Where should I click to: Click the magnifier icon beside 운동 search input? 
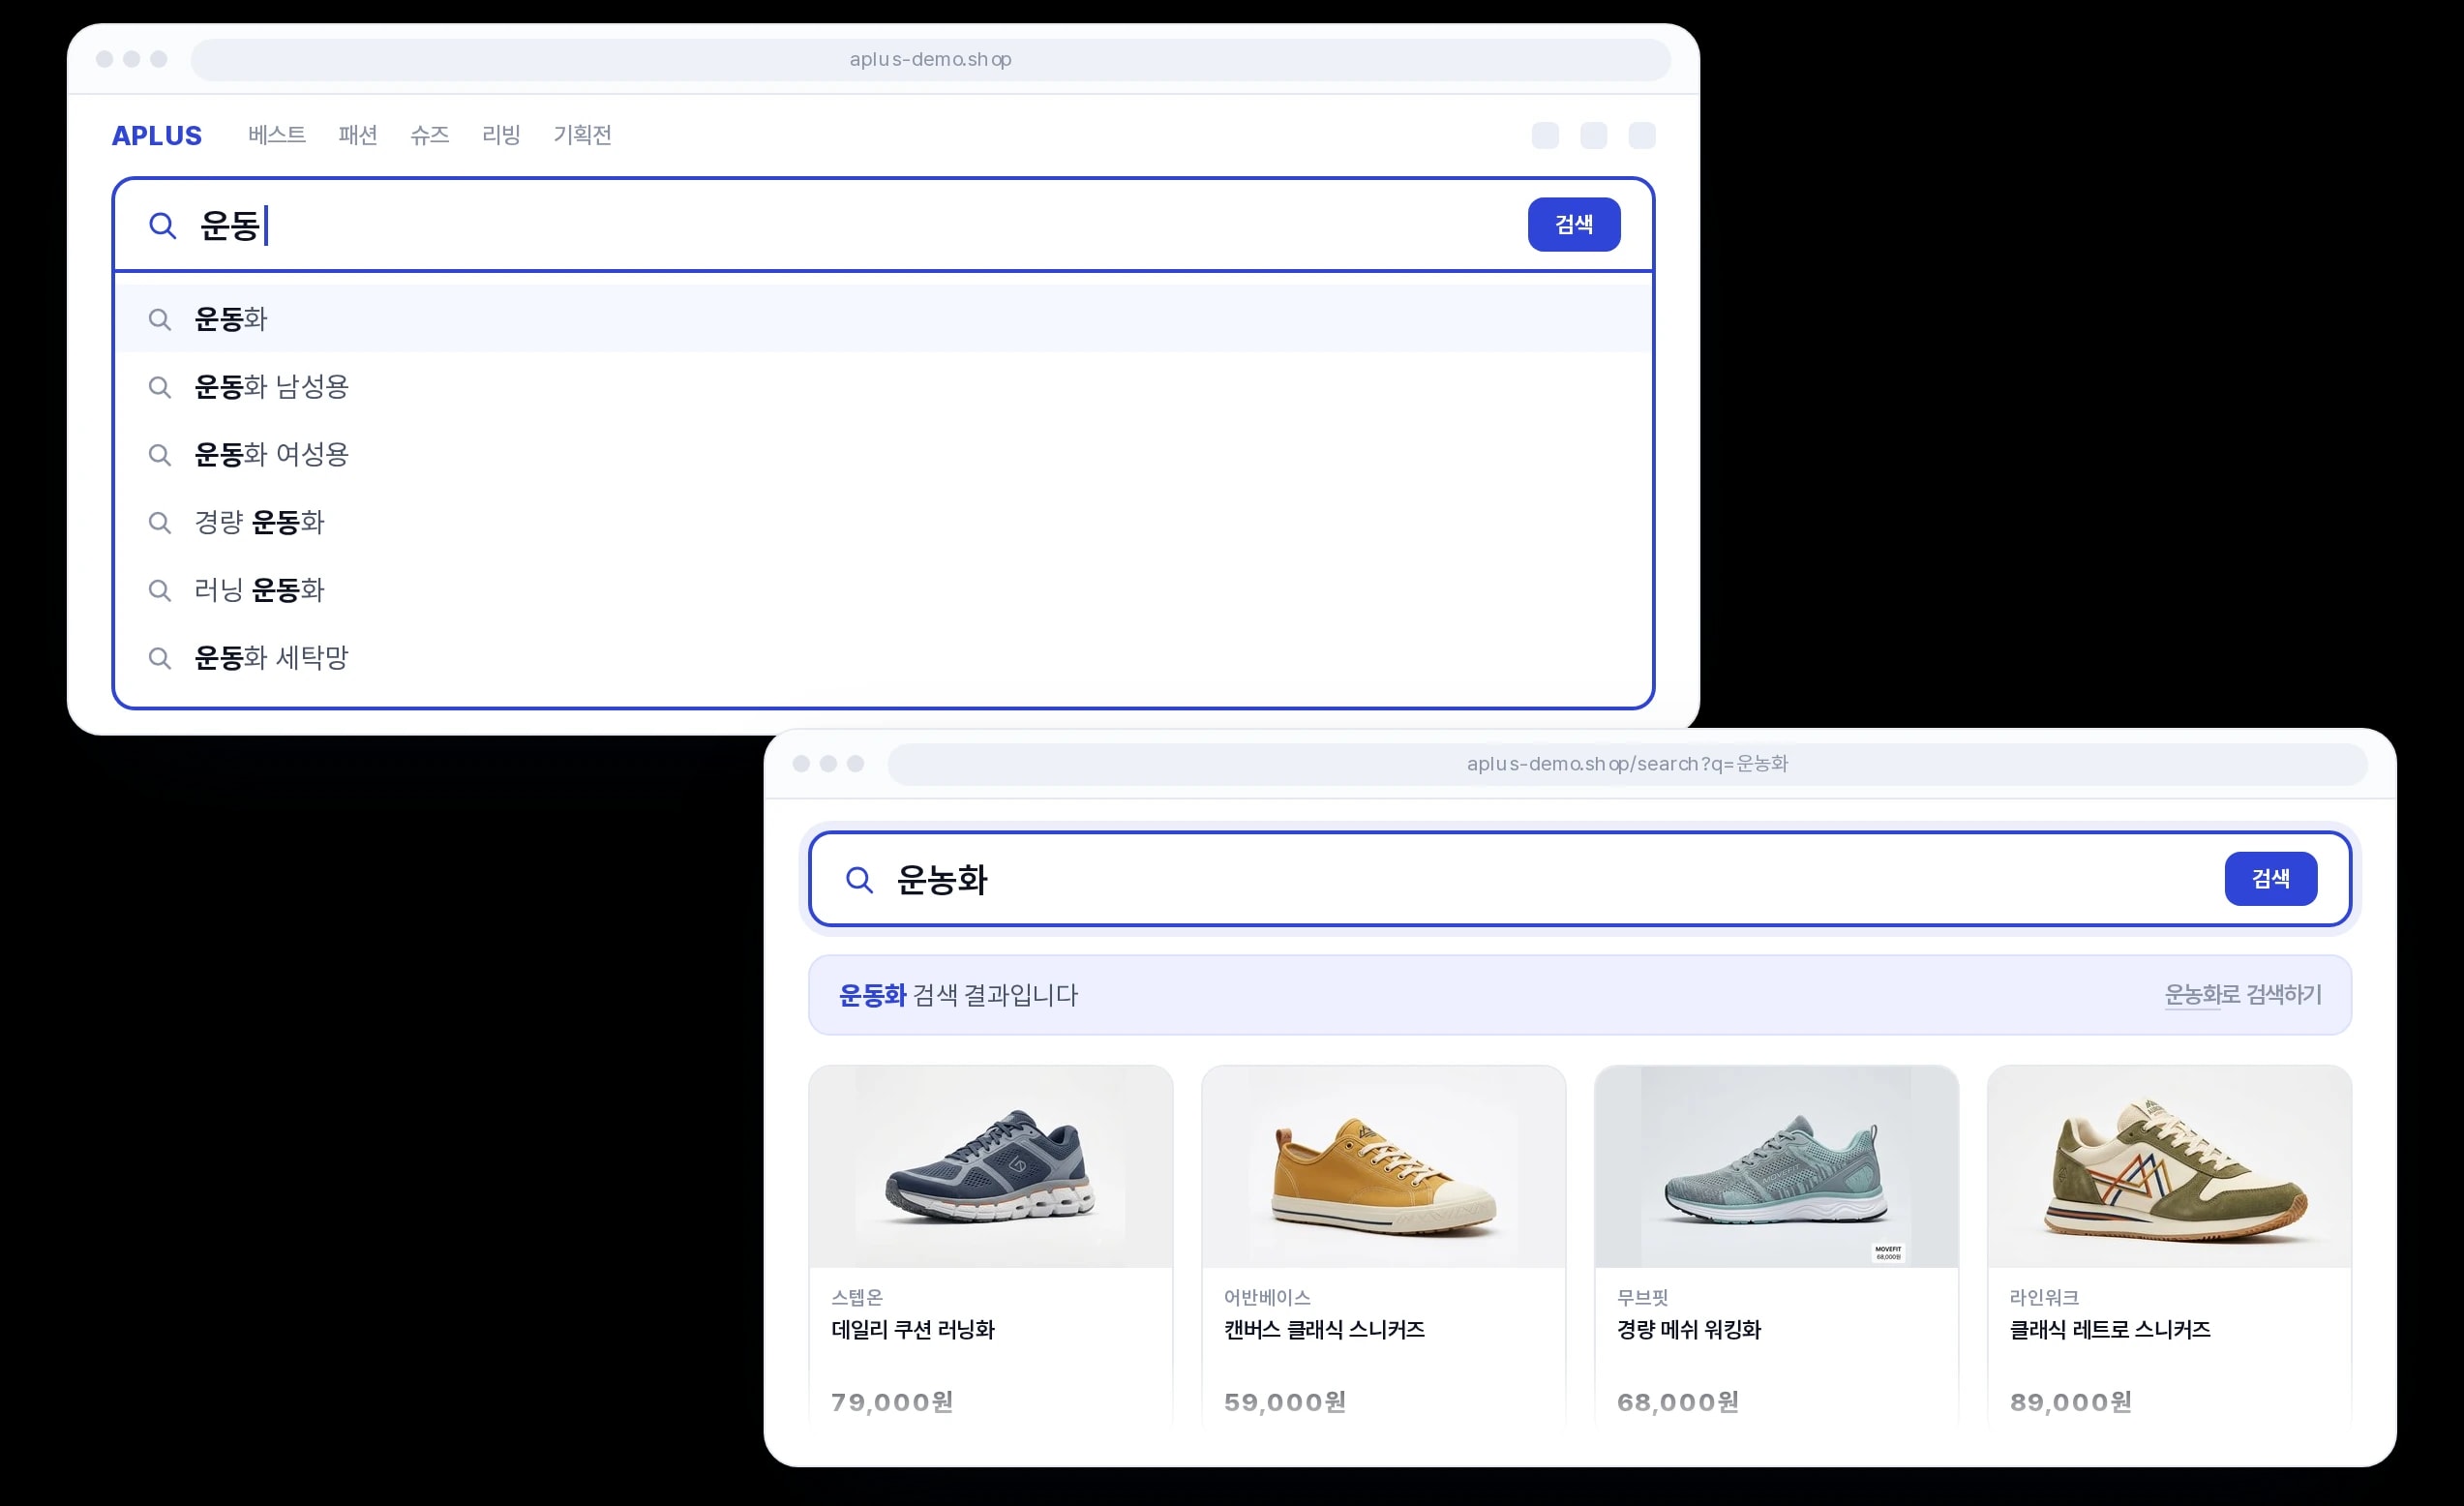pos(162,225)
